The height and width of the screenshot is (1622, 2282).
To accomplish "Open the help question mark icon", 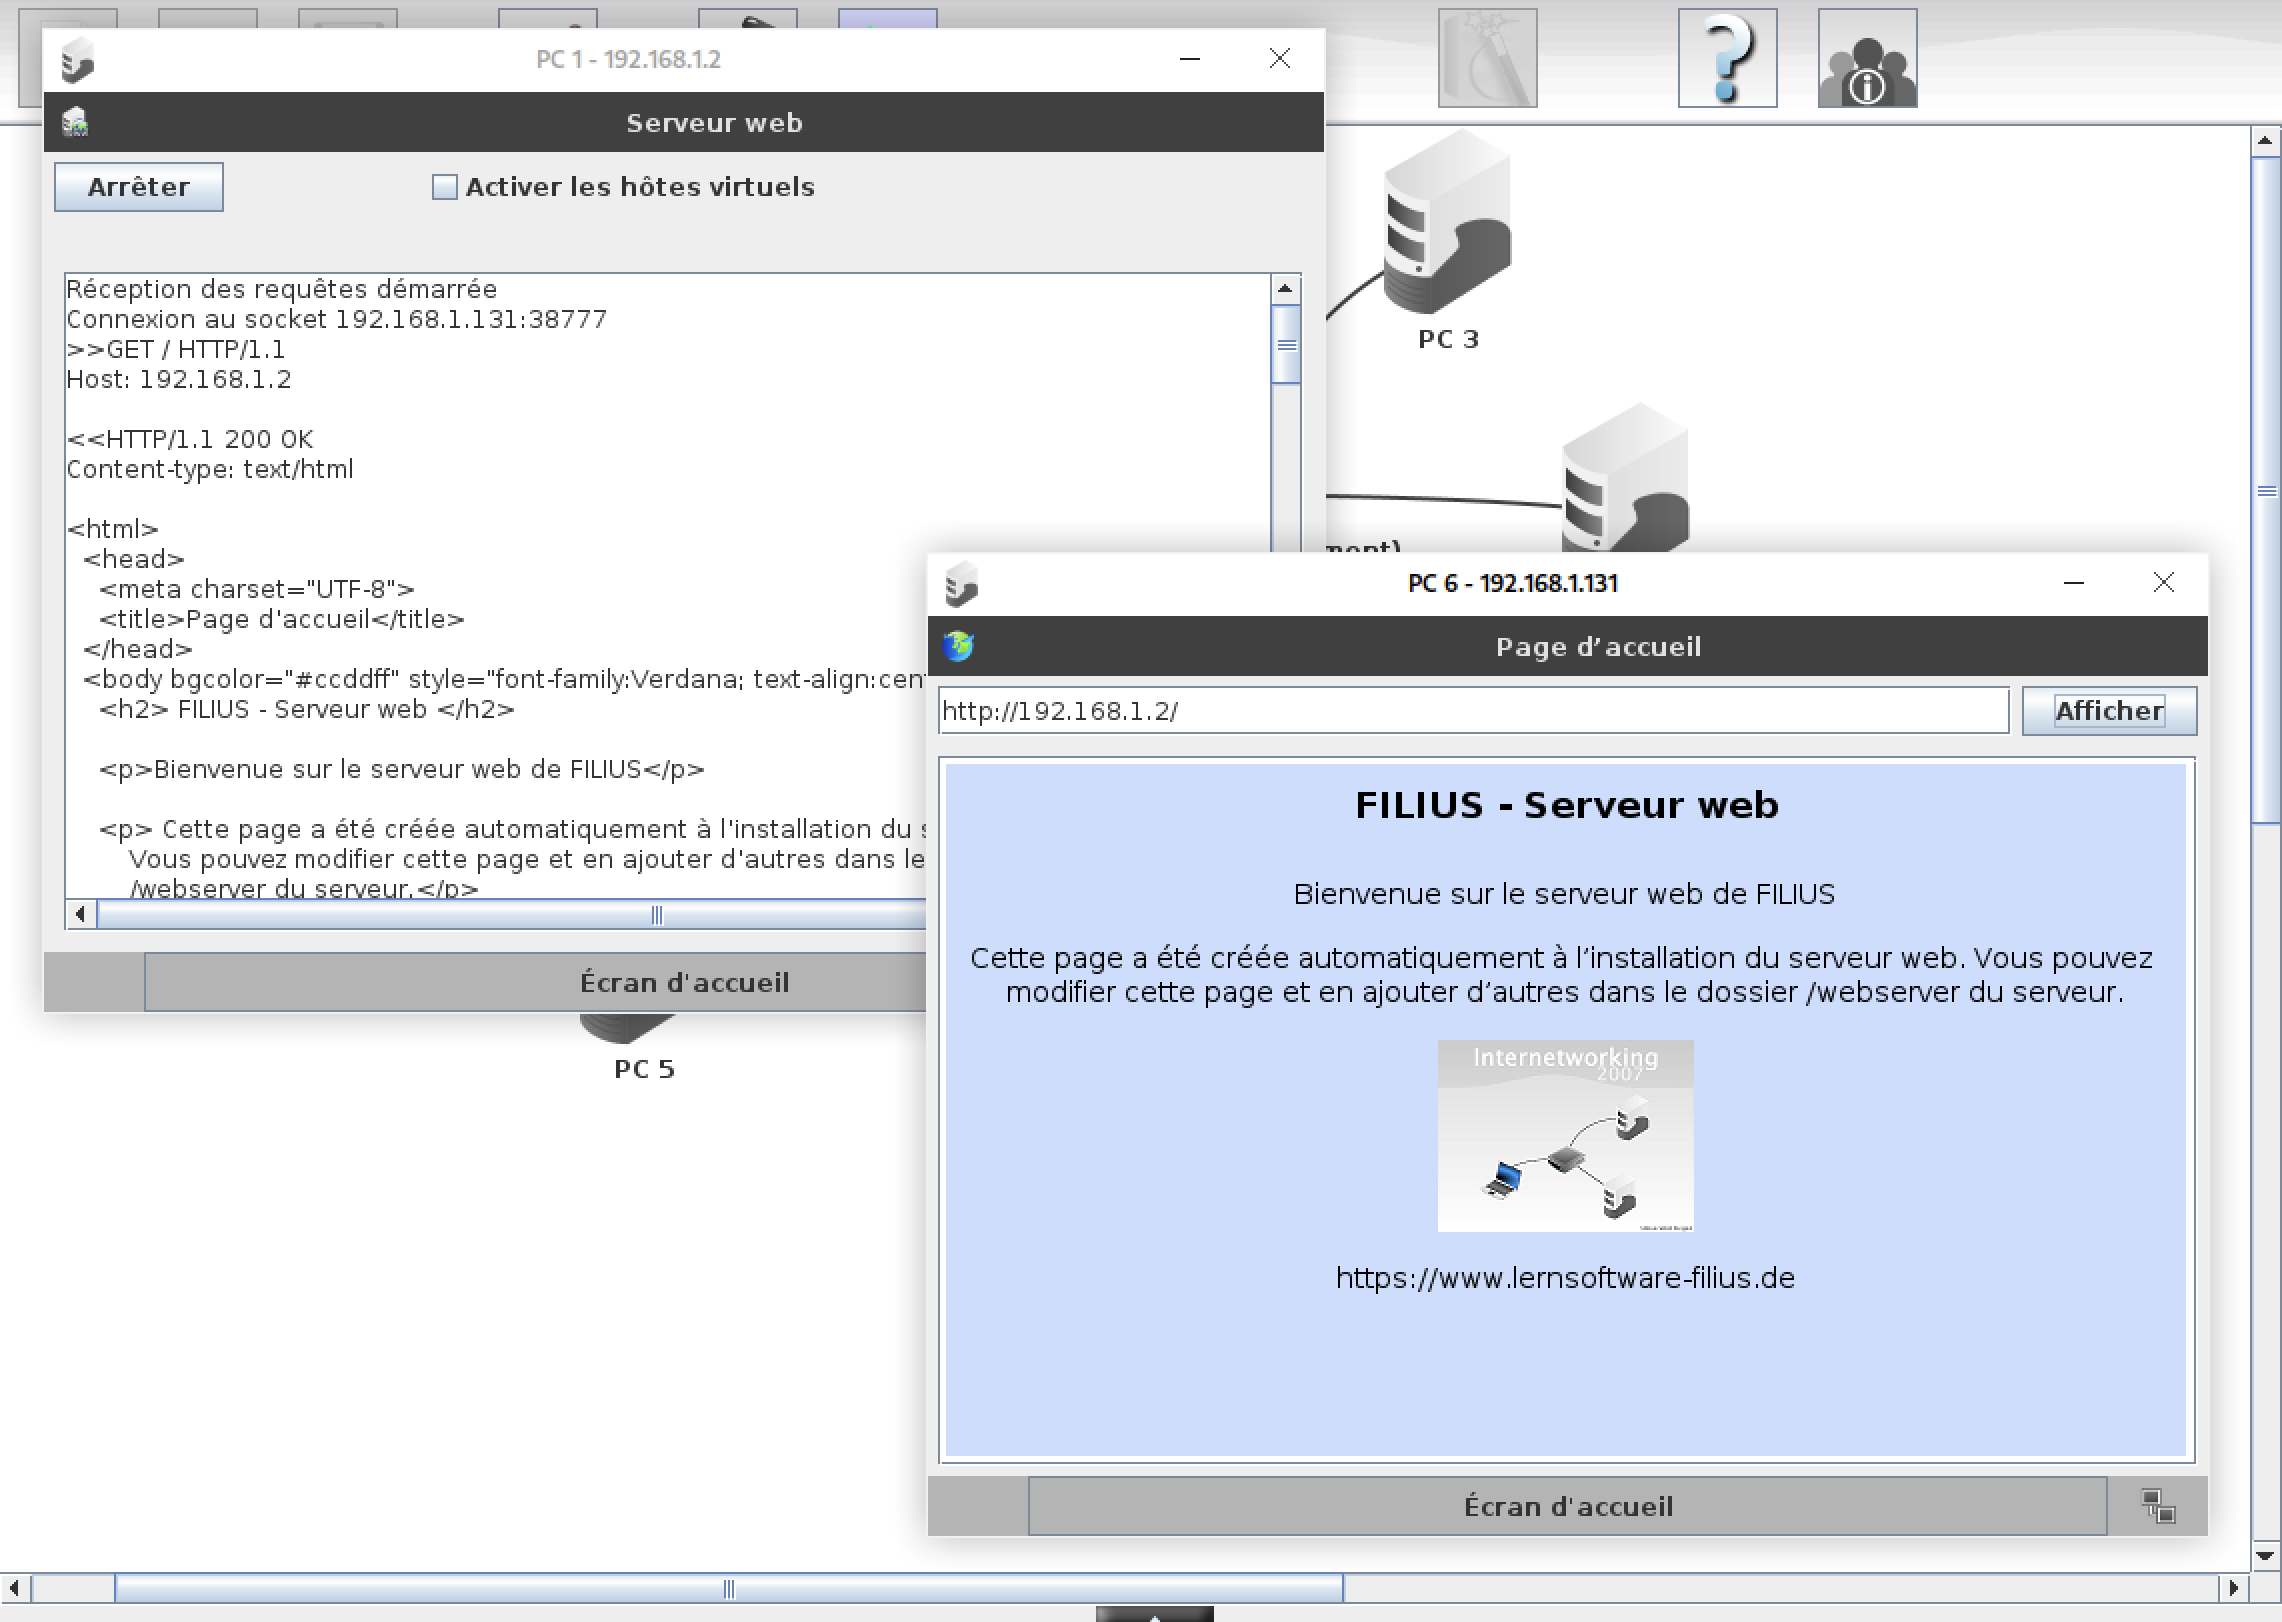I will tap(1727, 58).
